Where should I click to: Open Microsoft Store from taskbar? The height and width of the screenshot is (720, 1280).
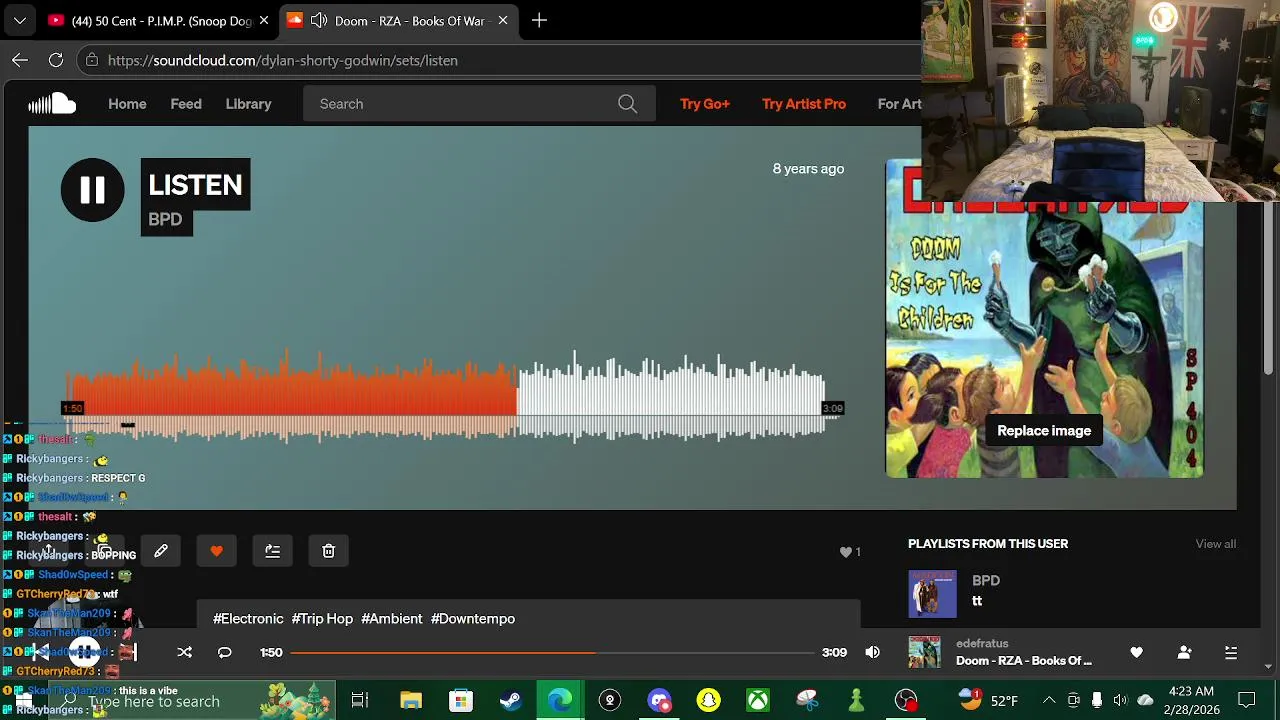coord(460,700)
